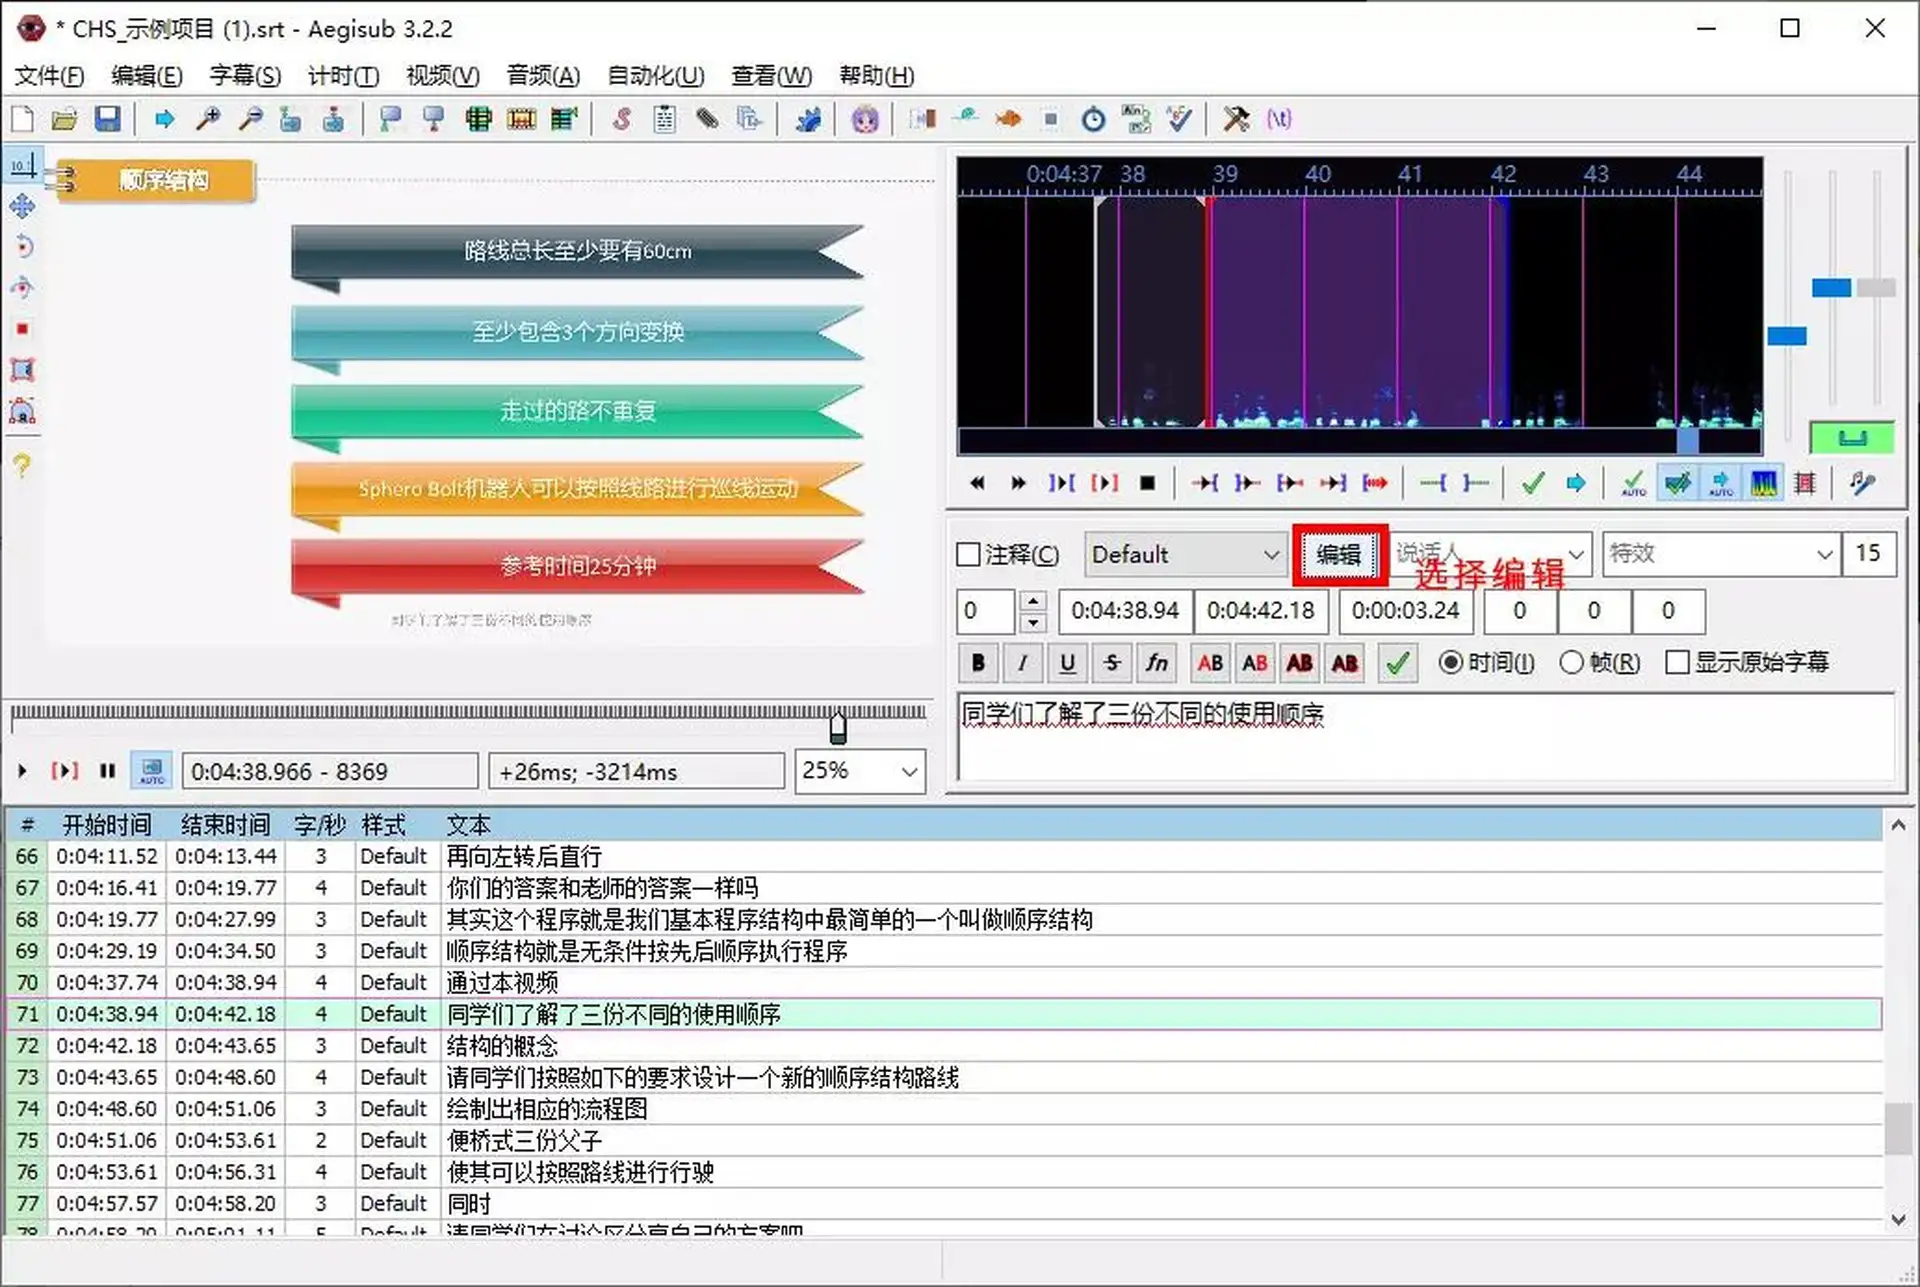1920x1287 pixels.
Task: Stop audio playback with square icon
Action: tap(1148, 483)
